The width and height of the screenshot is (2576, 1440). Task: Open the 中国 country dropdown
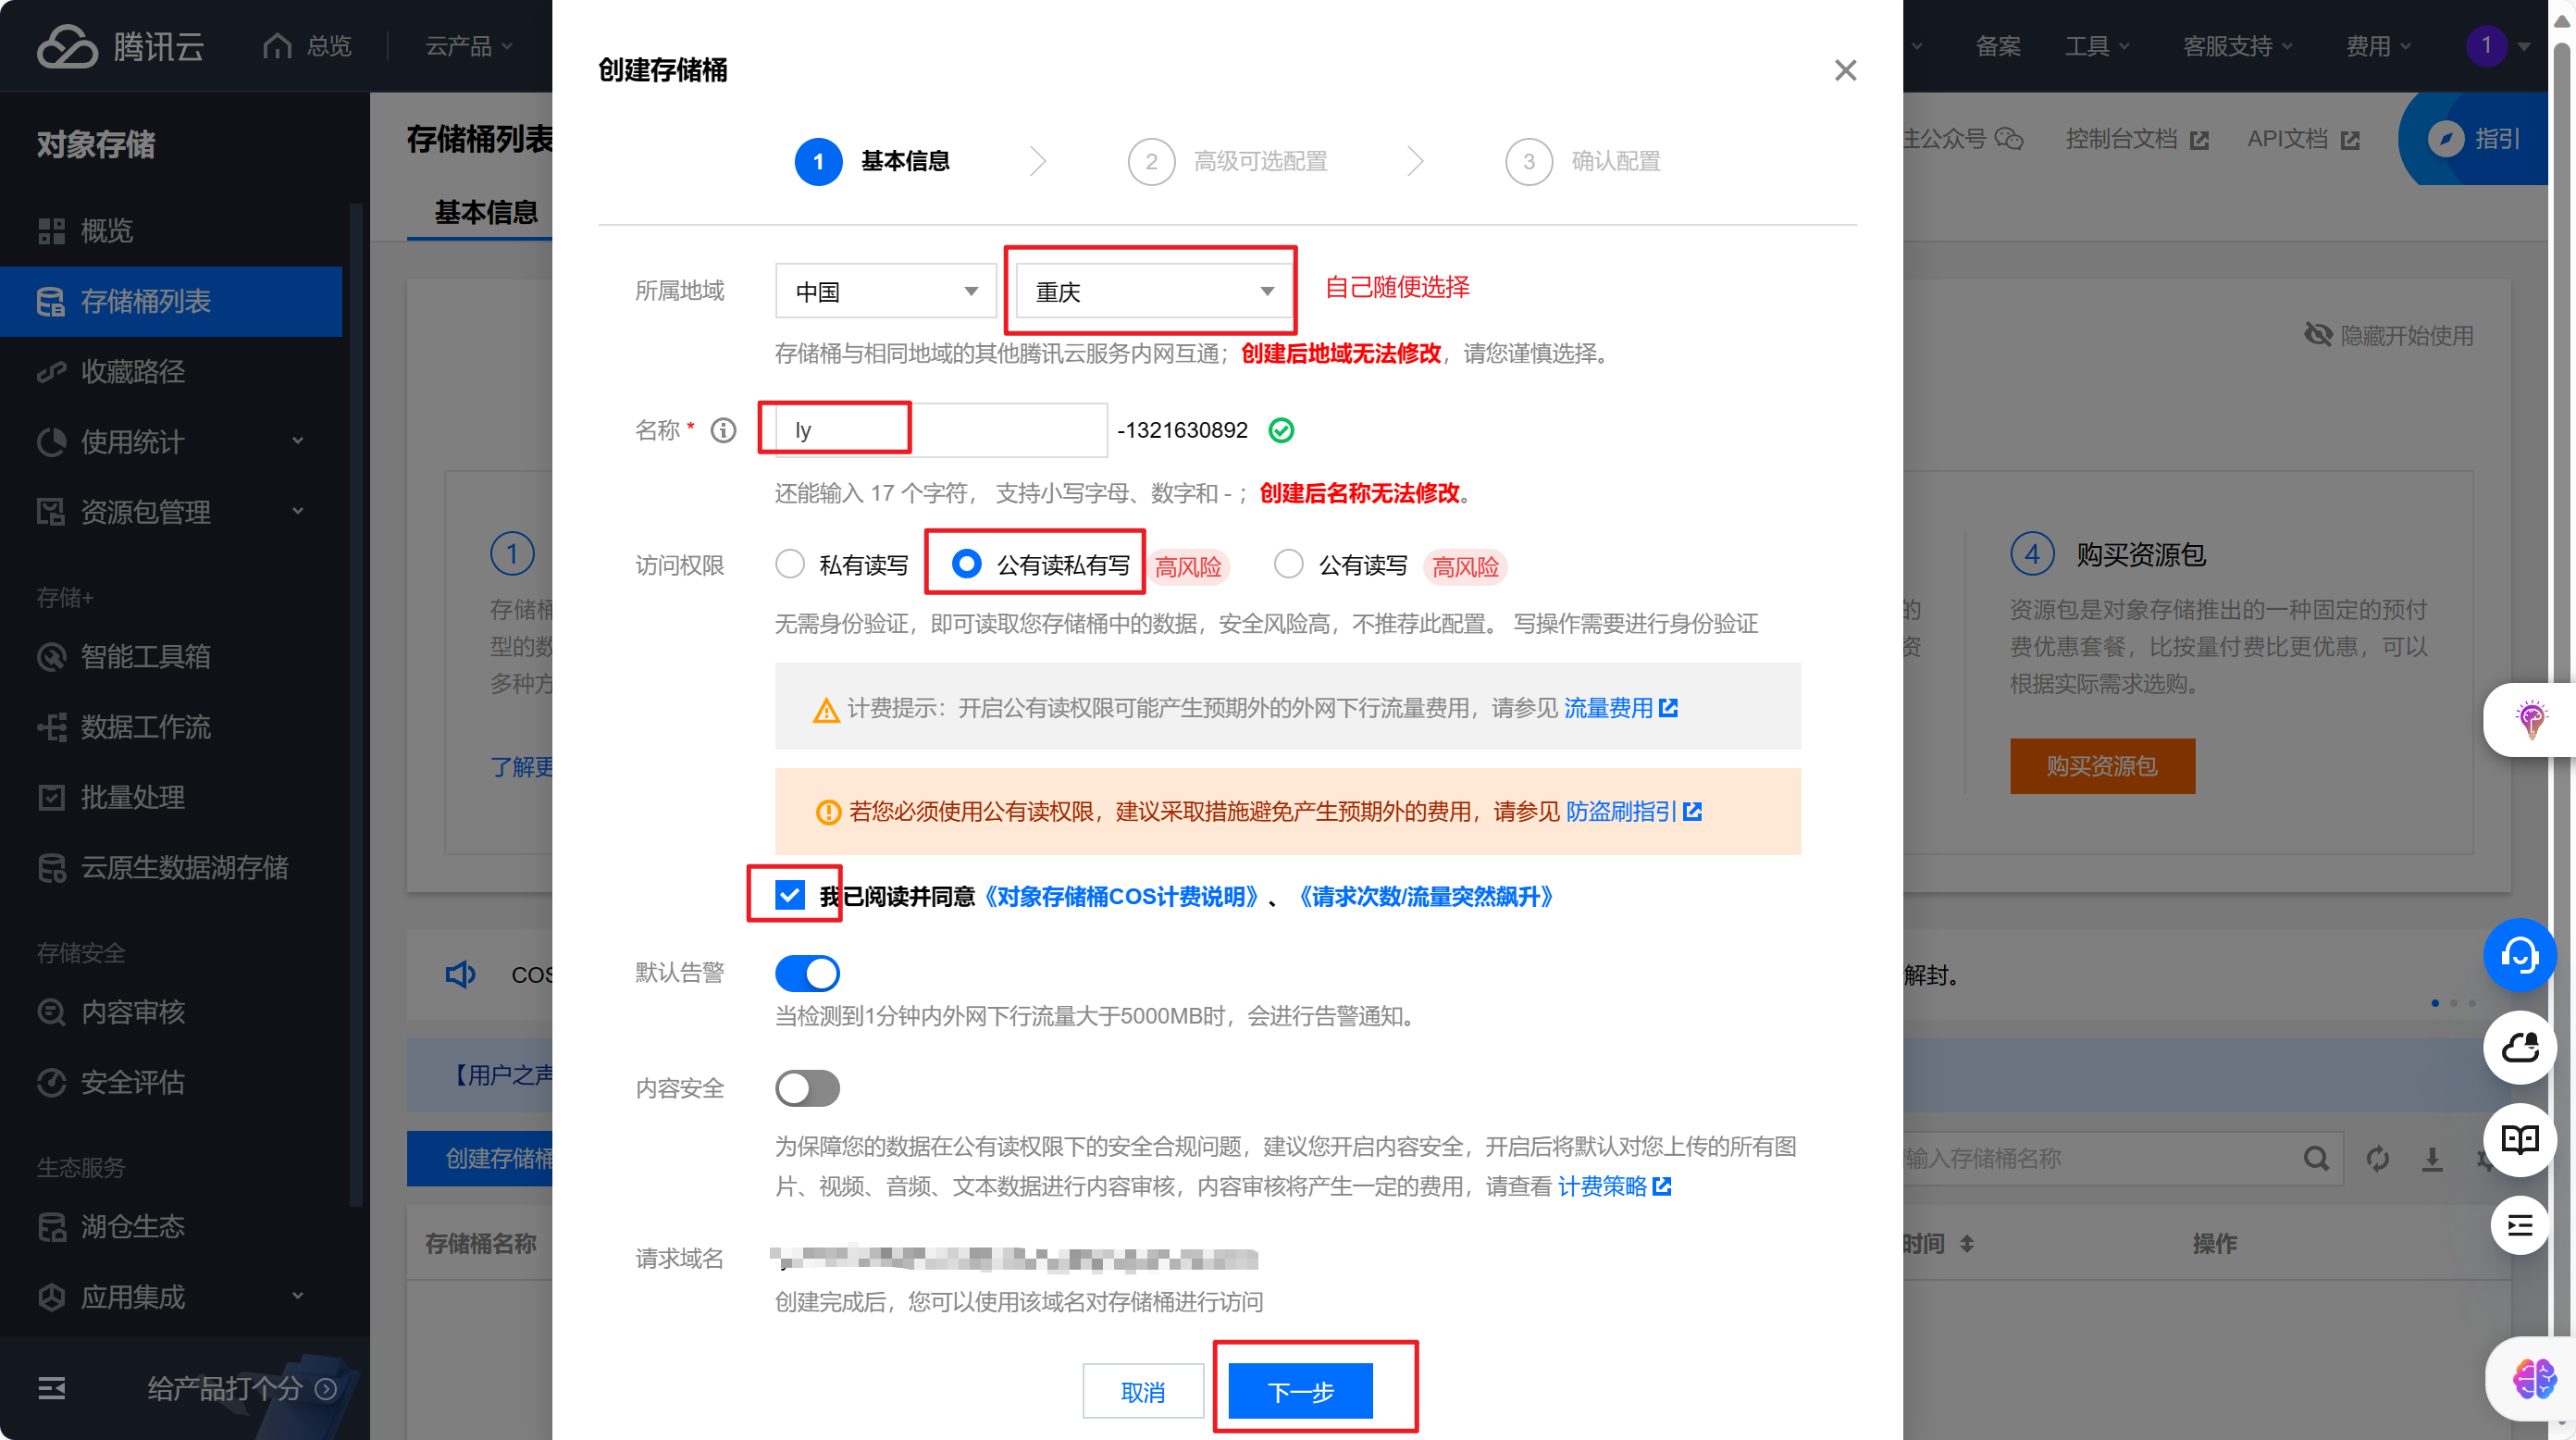885,291
